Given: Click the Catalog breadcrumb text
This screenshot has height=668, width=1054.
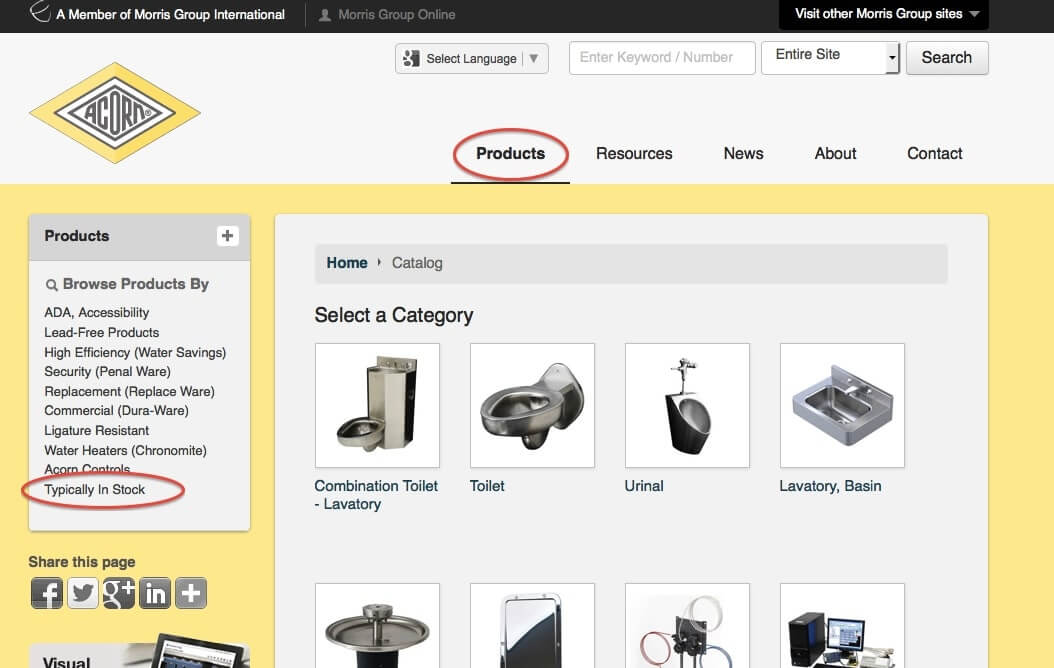Looking at the screenshot, I should (417, 263).
